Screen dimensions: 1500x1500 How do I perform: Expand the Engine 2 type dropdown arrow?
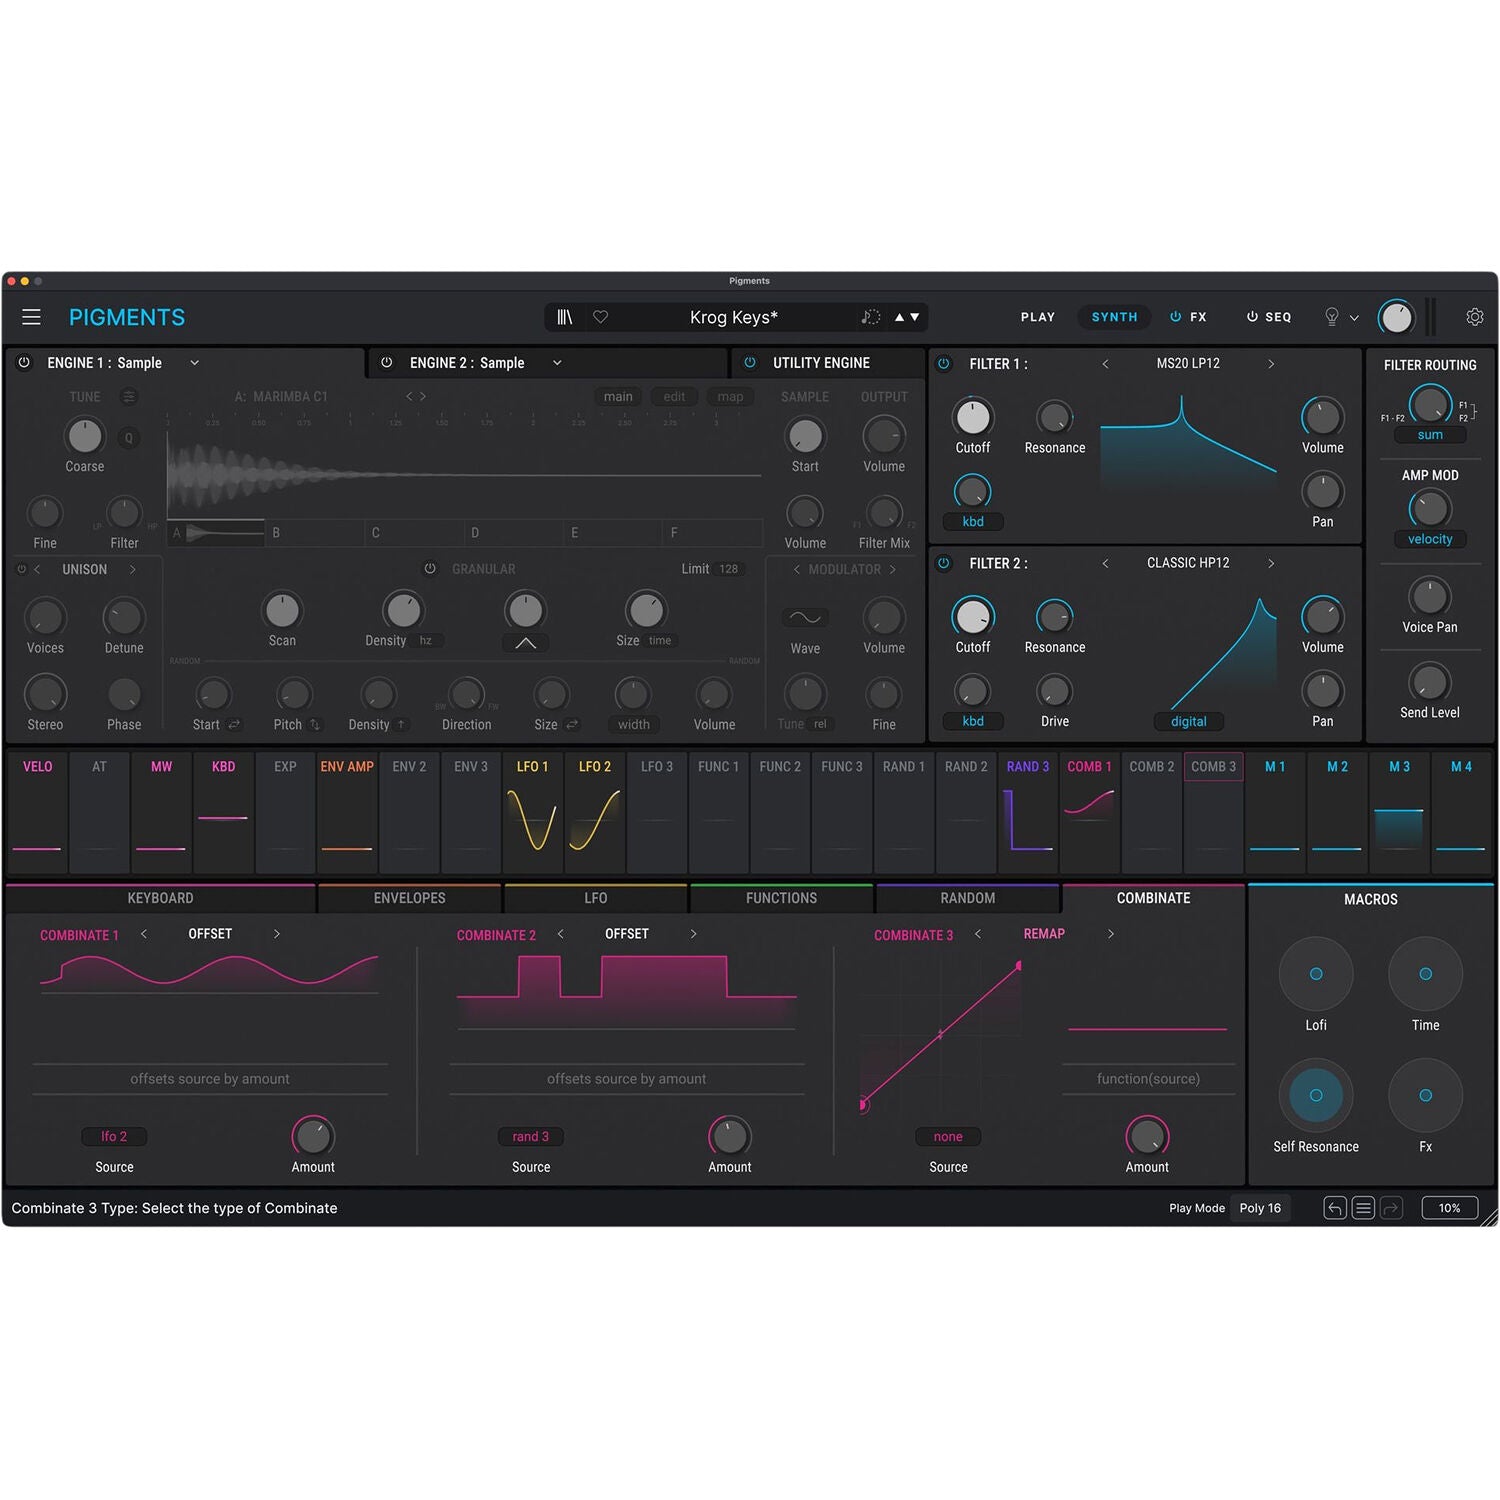[x=558, y=363]
